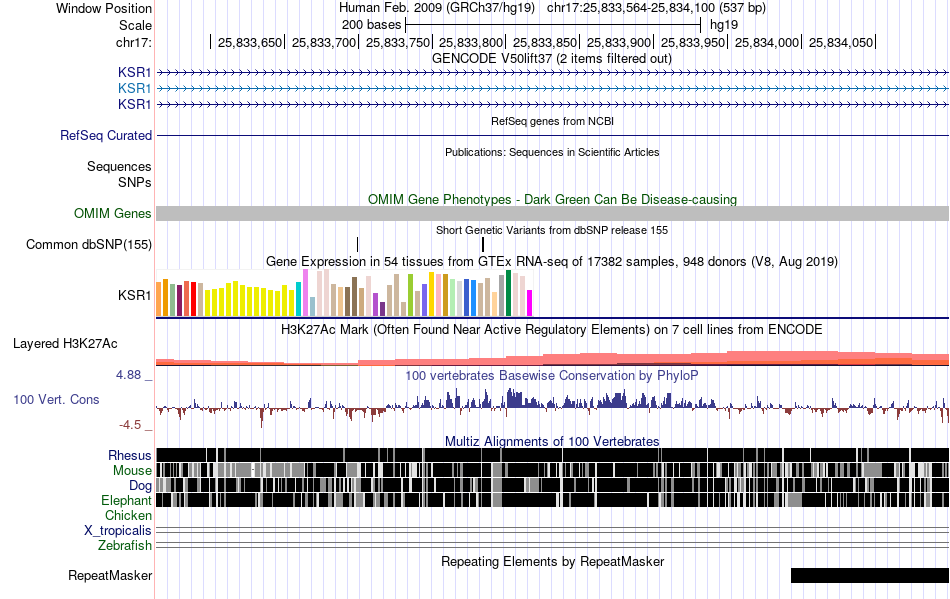Click Multiz Alignments of 100 Vertebrates title
The width and height of the screenshot is (950, 599).
[552, 442]
